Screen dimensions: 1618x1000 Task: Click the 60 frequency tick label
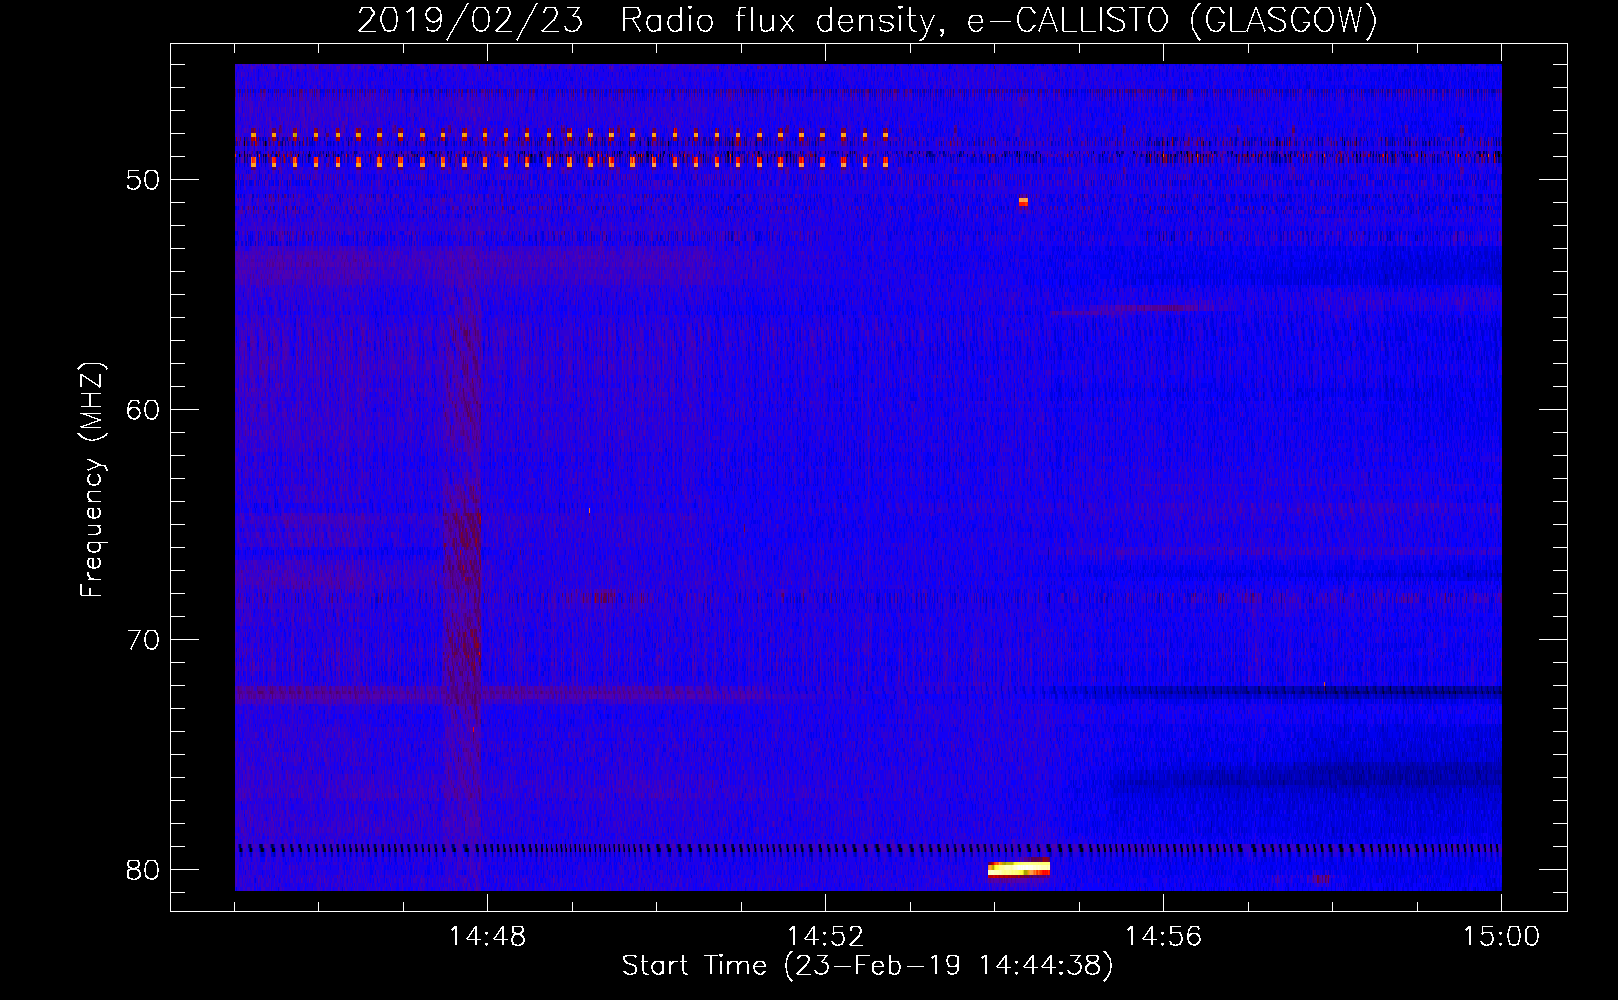click(143, 410)
